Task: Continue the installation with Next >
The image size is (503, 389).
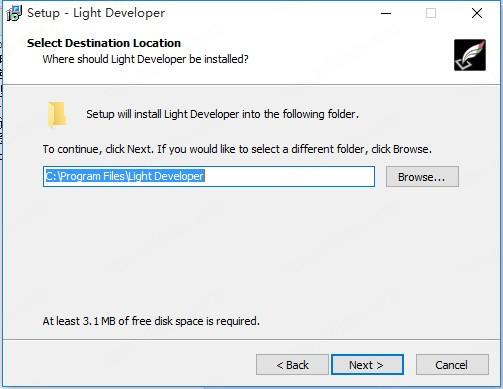Action: click(367, 365)
